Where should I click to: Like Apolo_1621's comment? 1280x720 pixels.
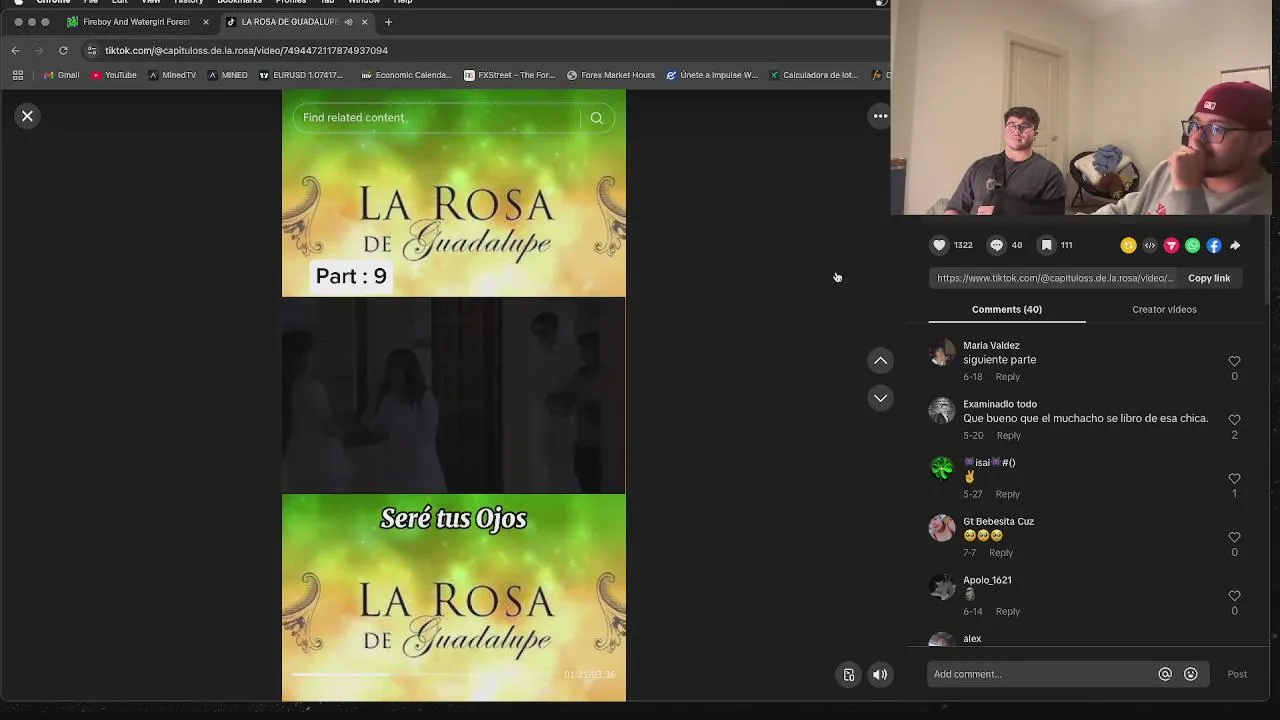pyautogui.click(x=1234, y=597)
